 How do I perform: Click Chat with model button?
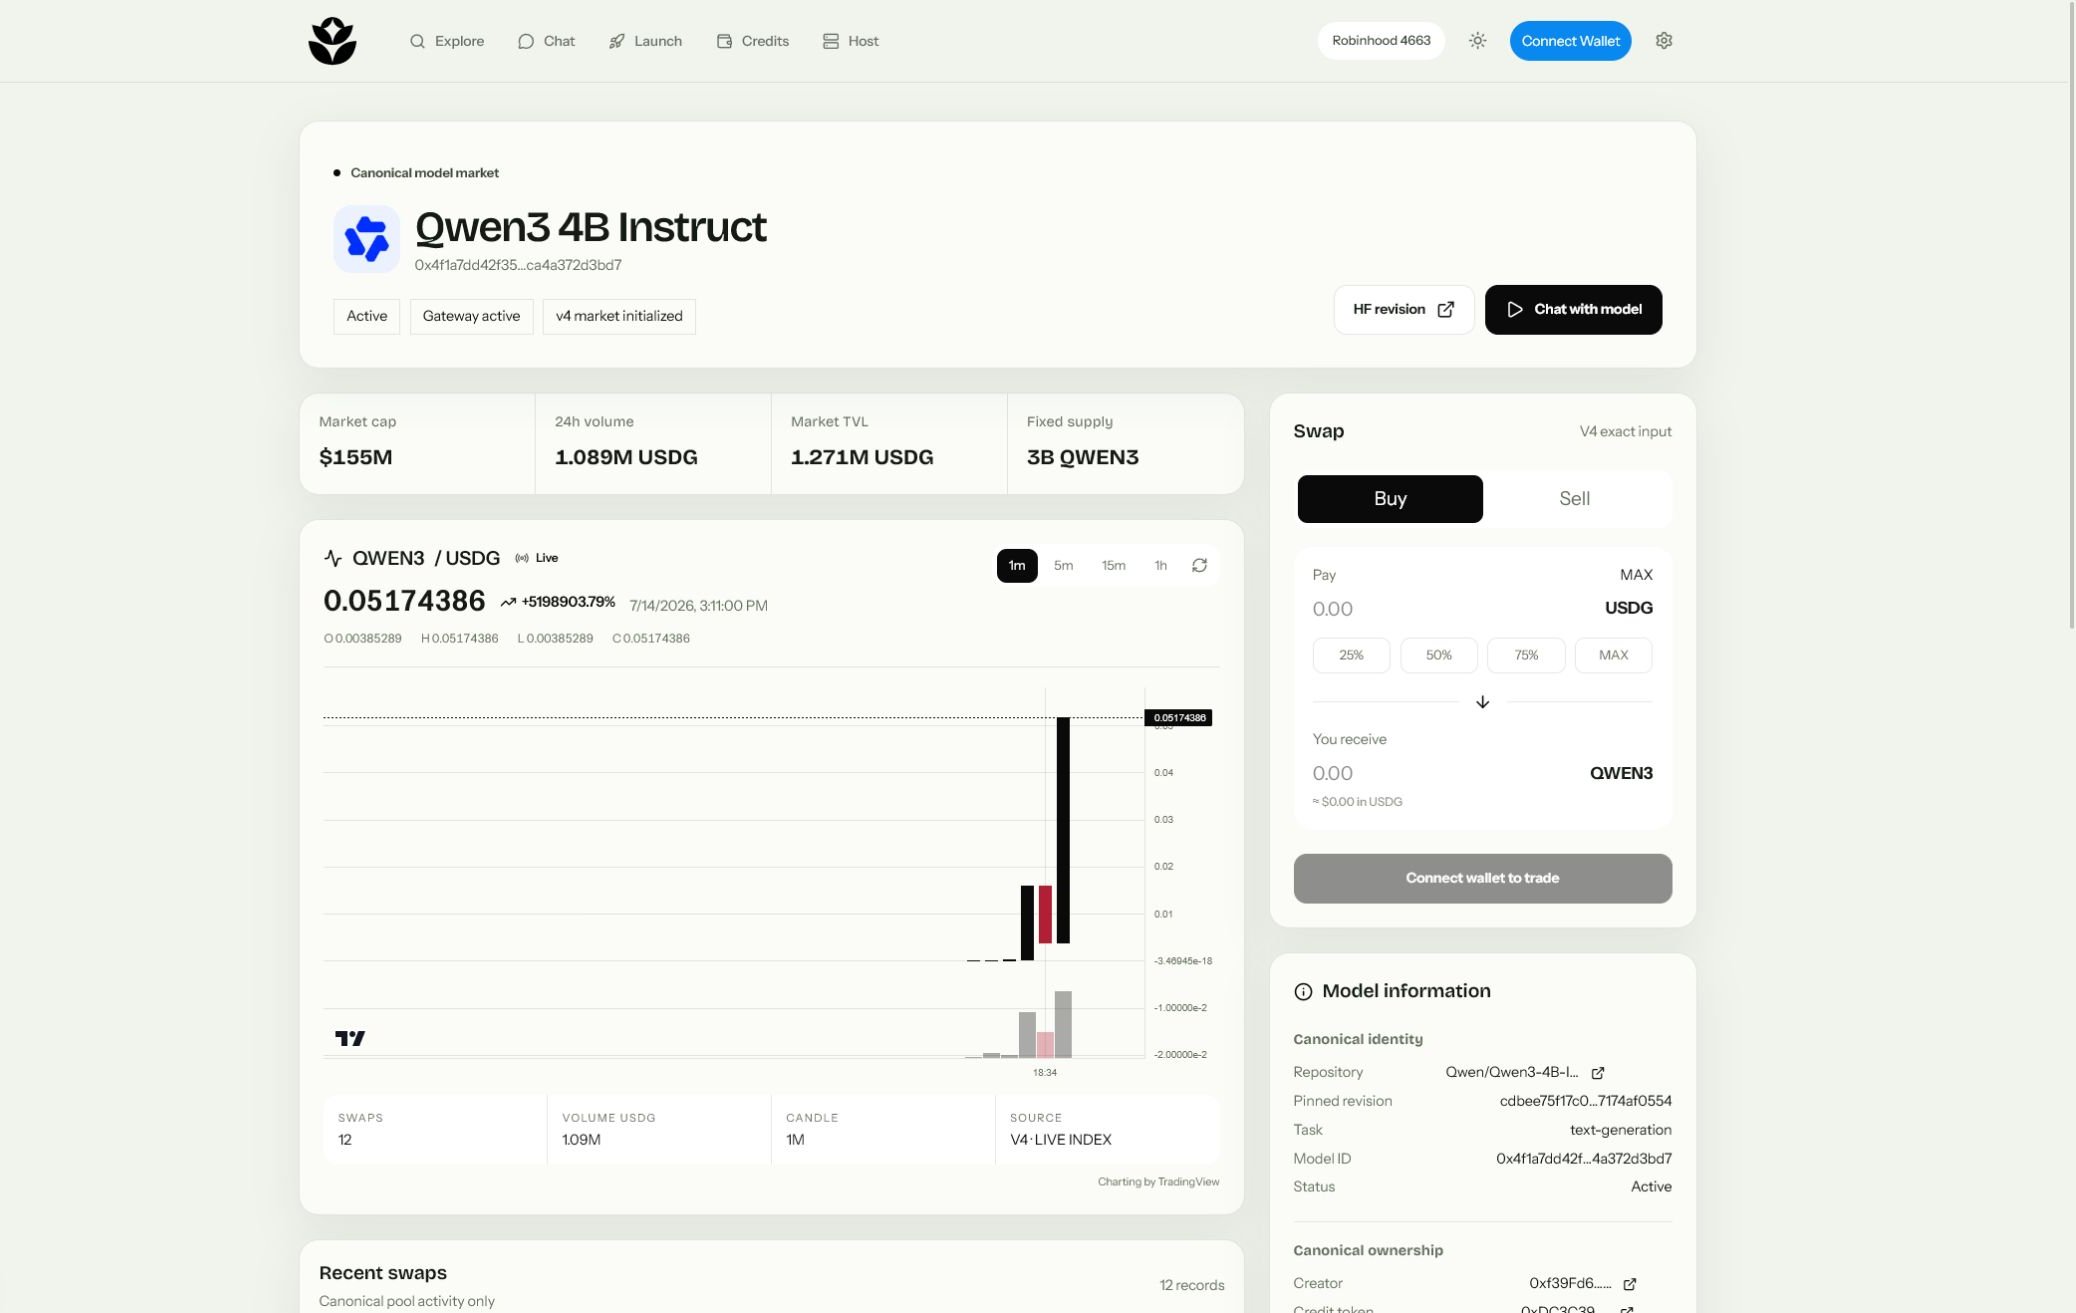pyautogui.click(x=1573, y=310)
